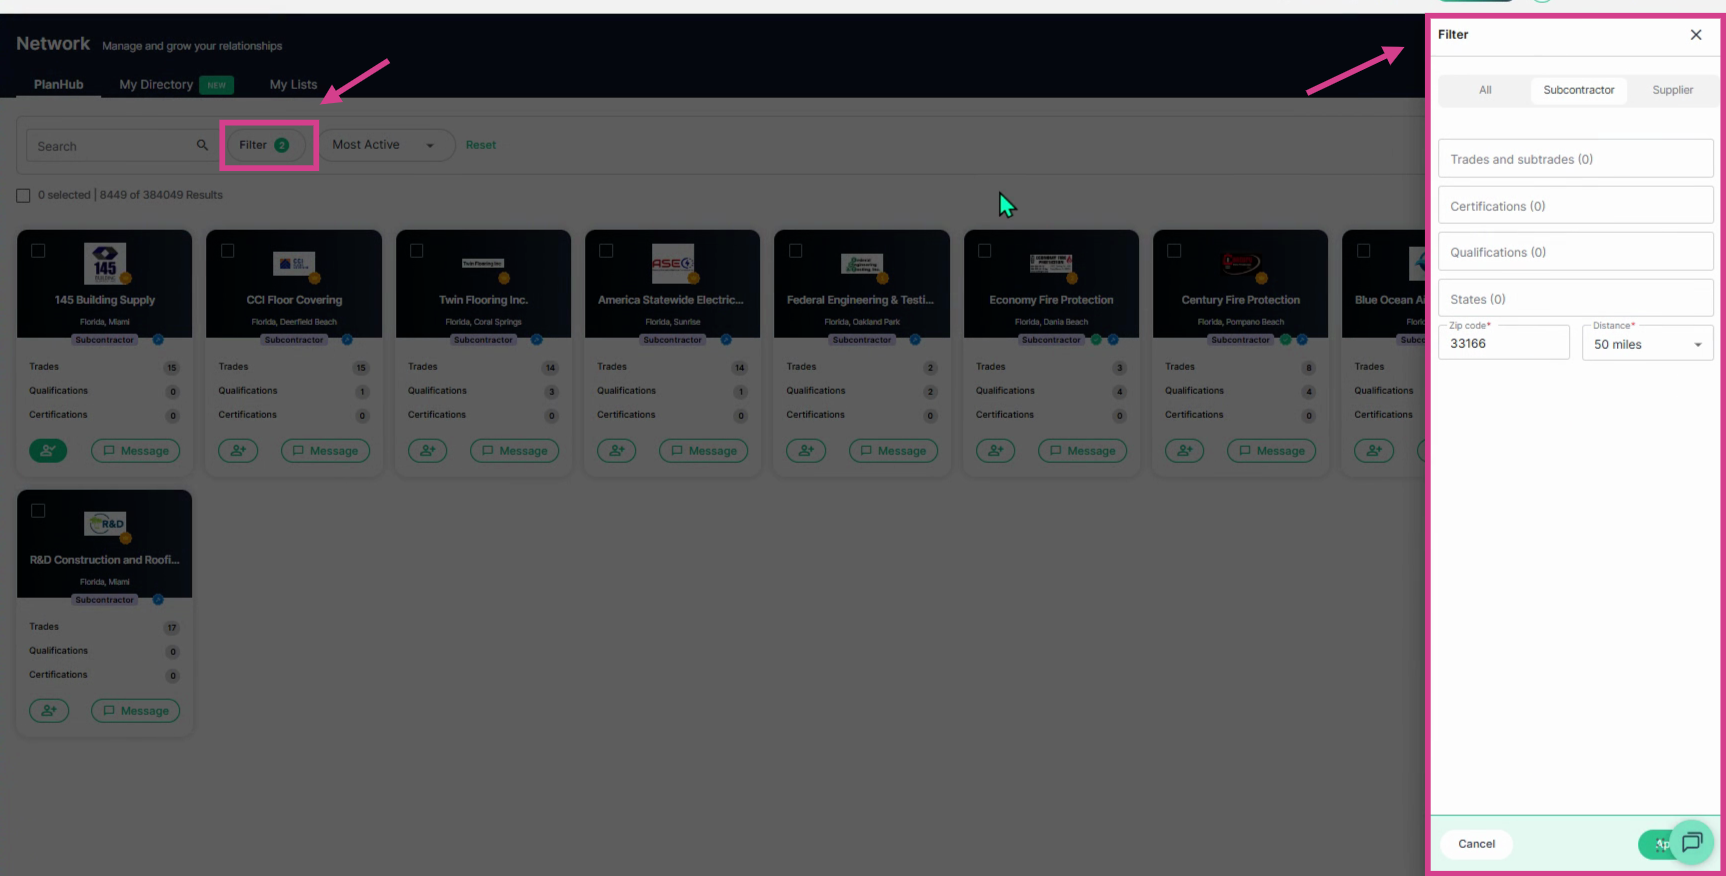The width and height of the screenshot is (1726, 876).
Task: Click the Filter button beside Search
Action: click(265, 145)
